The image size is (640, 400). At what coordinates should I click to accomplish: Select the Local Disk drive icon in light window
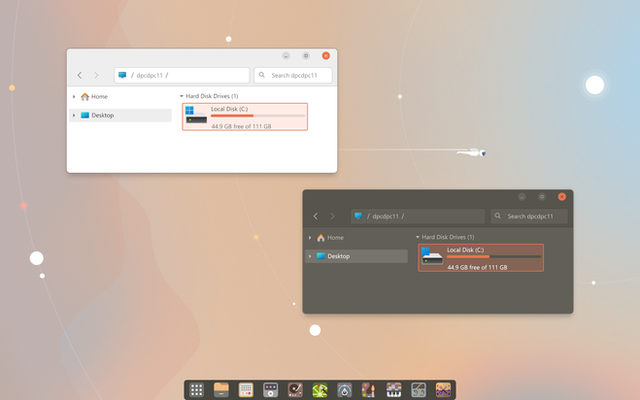[x=196, y=115]
